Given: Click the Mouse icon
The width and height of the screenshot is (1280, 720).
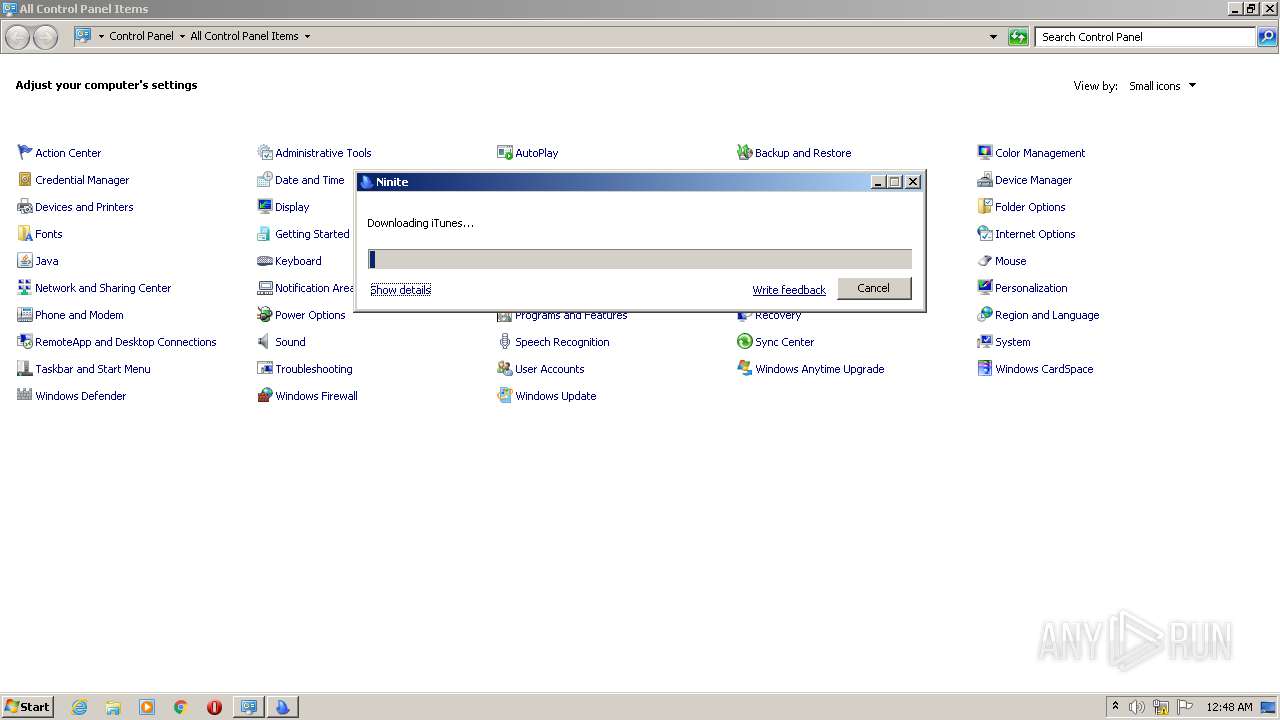Looking at the screenshot, I should coord(985,260).
